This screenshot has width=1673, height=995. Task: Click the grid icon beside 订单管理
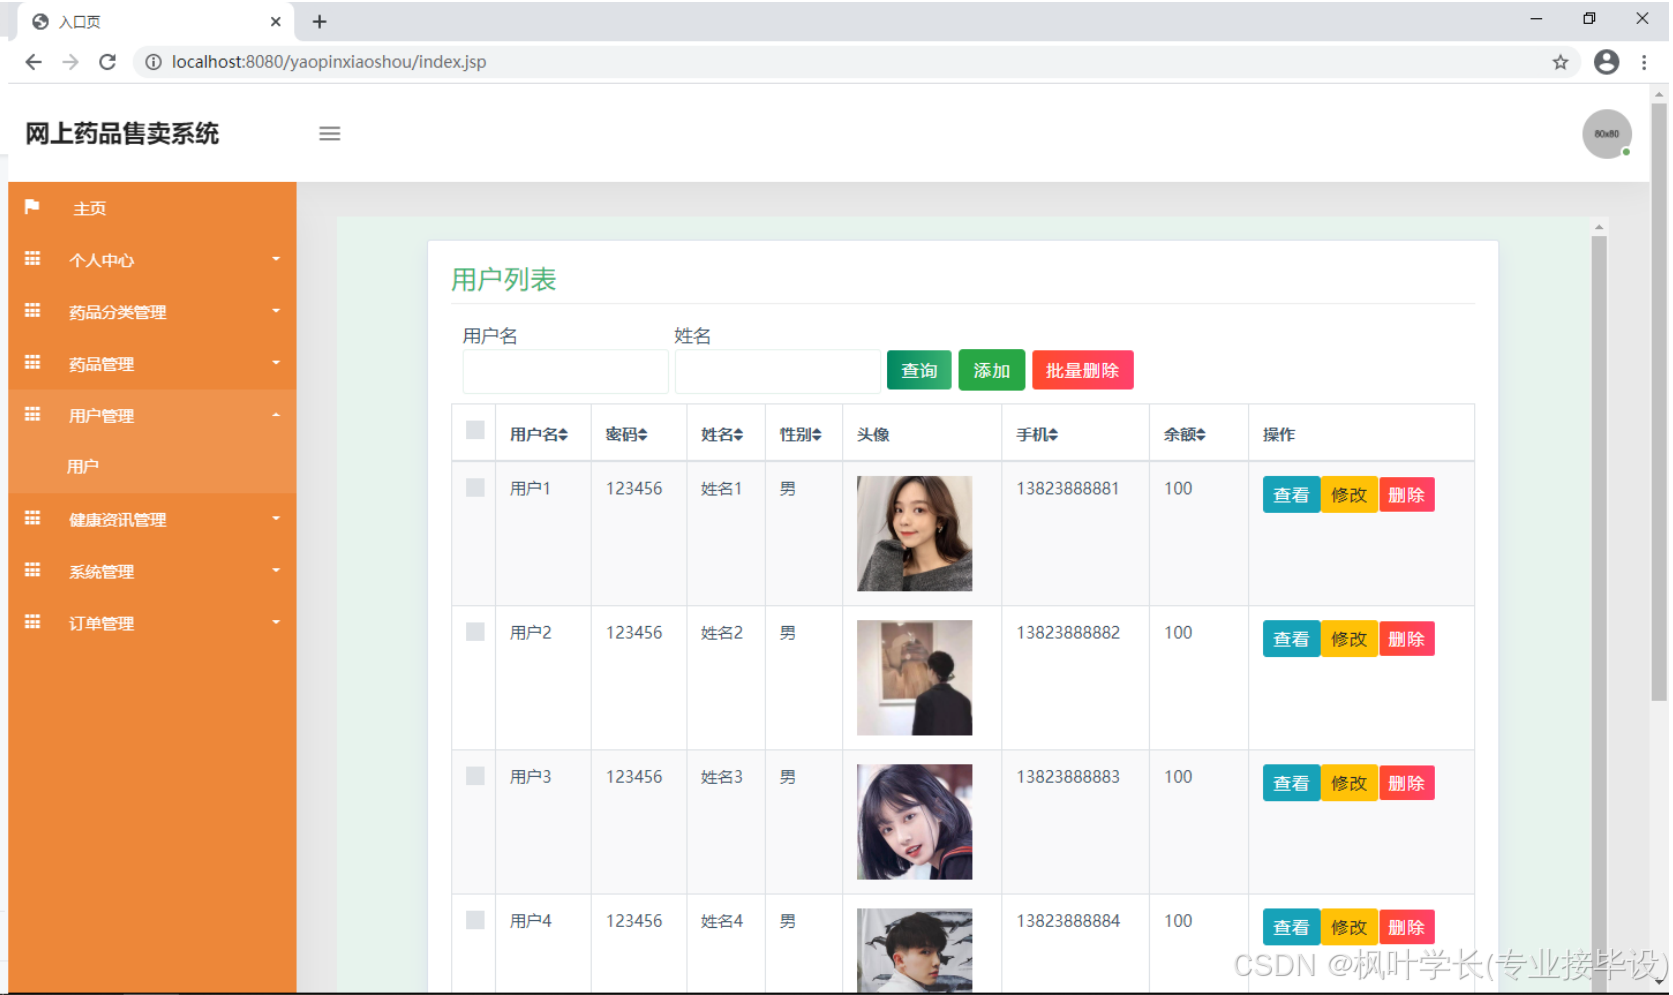(x=32, y=622)
